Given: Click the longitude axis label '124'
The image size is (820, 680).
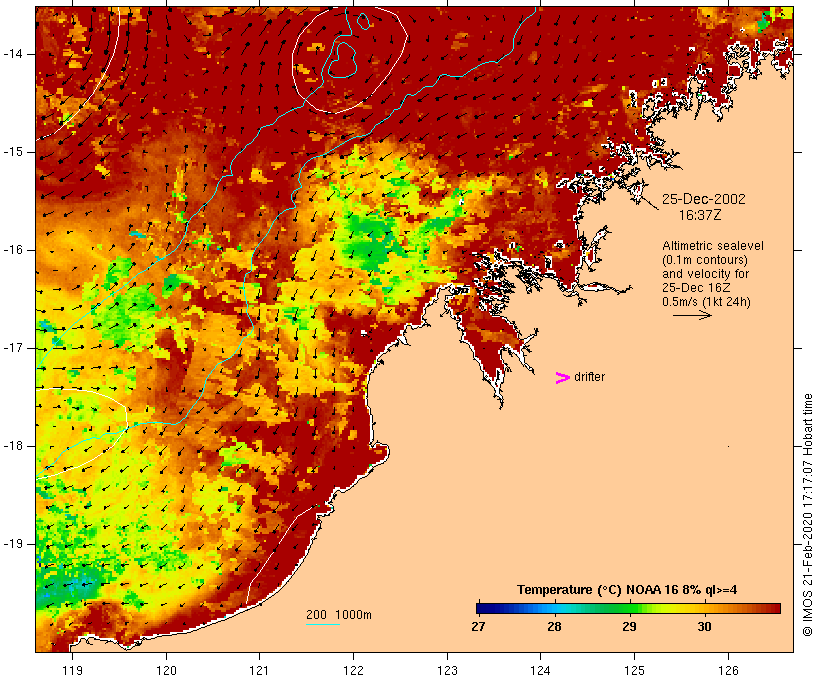Looking at the screenshot, I should (540, 670).
